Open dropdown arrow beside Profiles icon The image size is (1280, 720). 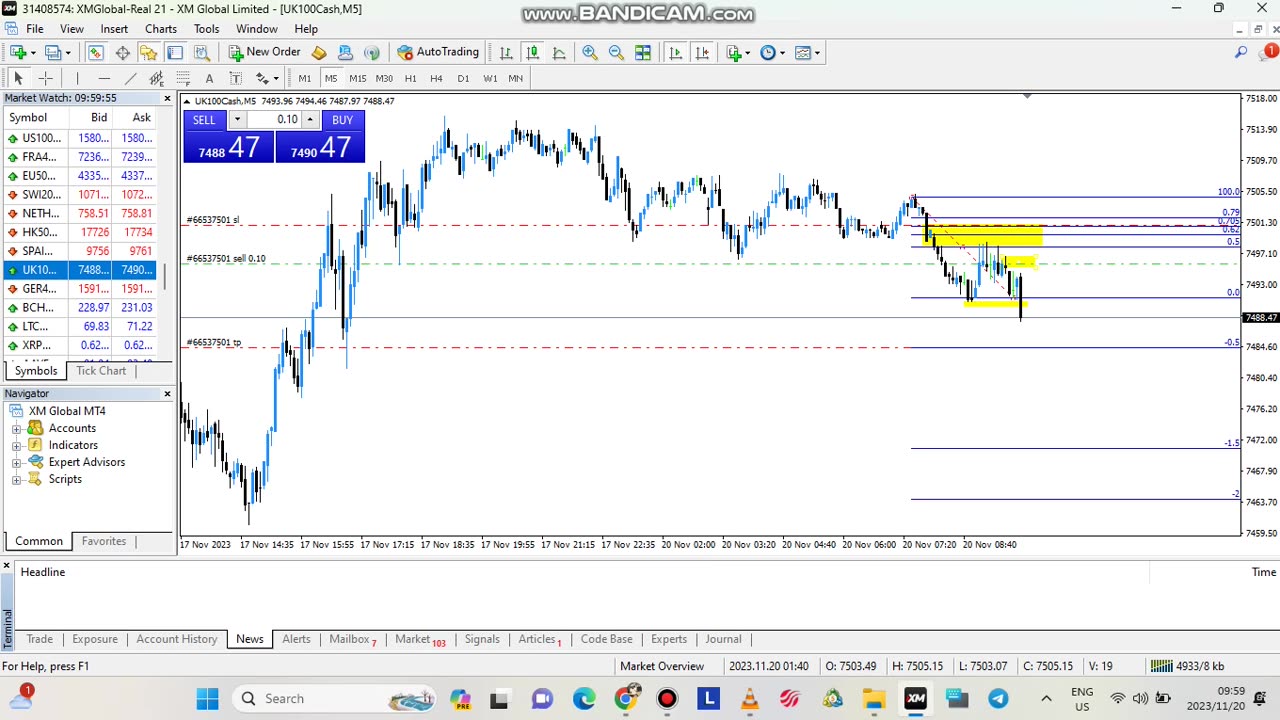(69, 52)
